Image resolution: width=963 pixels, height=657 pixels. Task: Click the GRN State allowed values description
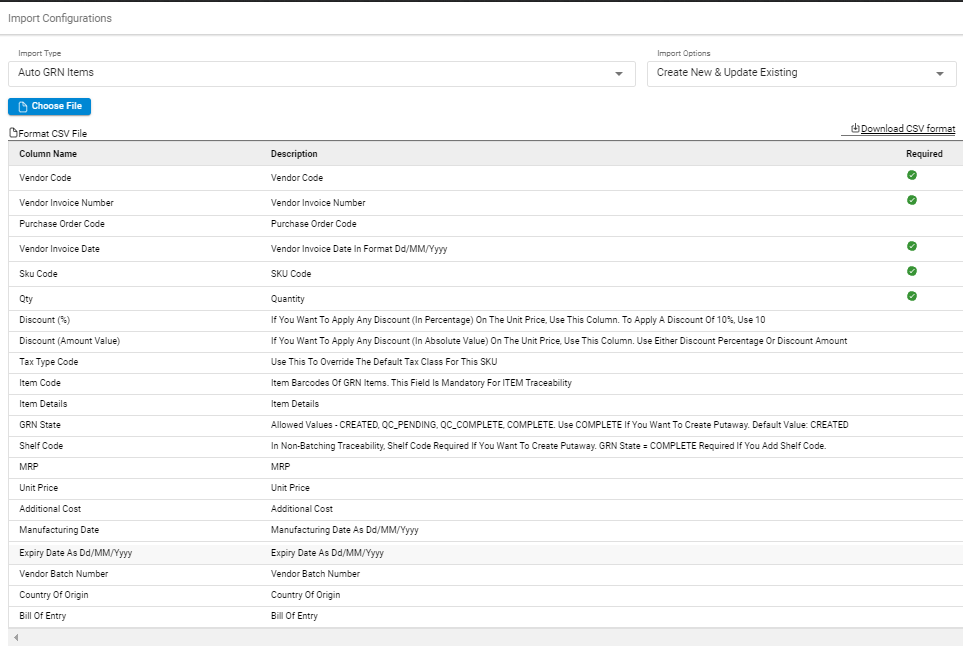559,425
